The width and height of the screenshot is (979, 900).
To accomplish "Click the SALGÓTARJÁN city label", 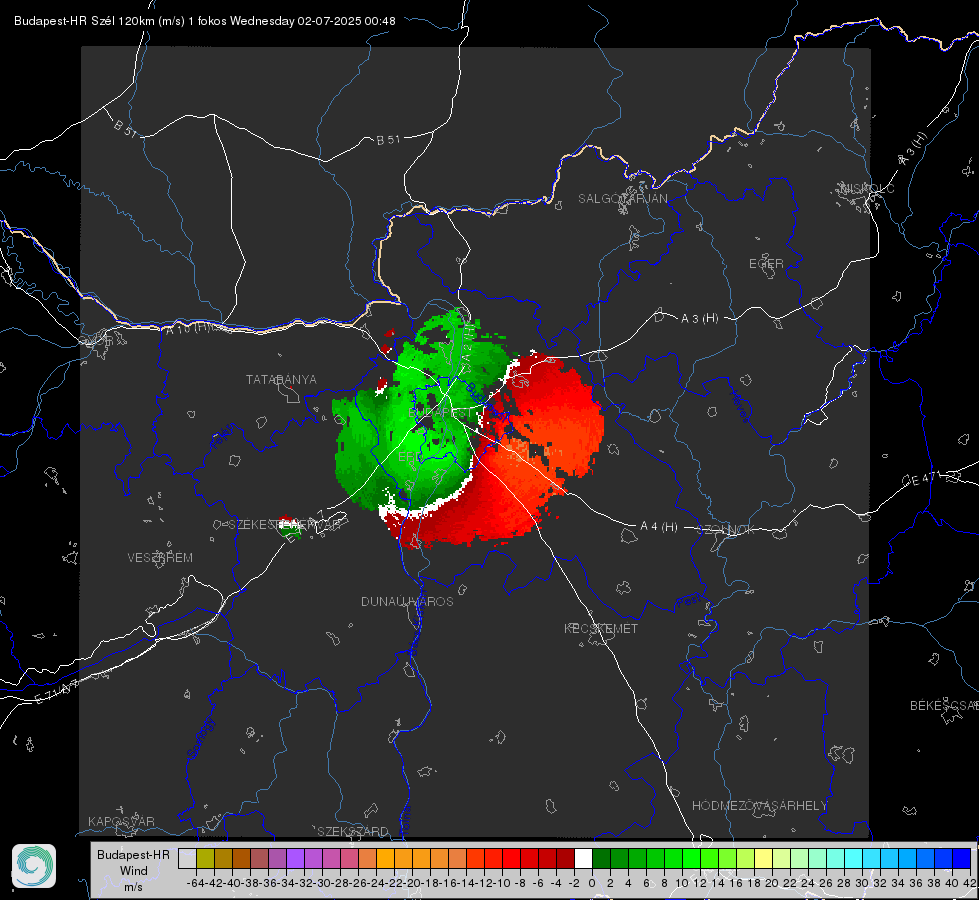I will point(622,199).
